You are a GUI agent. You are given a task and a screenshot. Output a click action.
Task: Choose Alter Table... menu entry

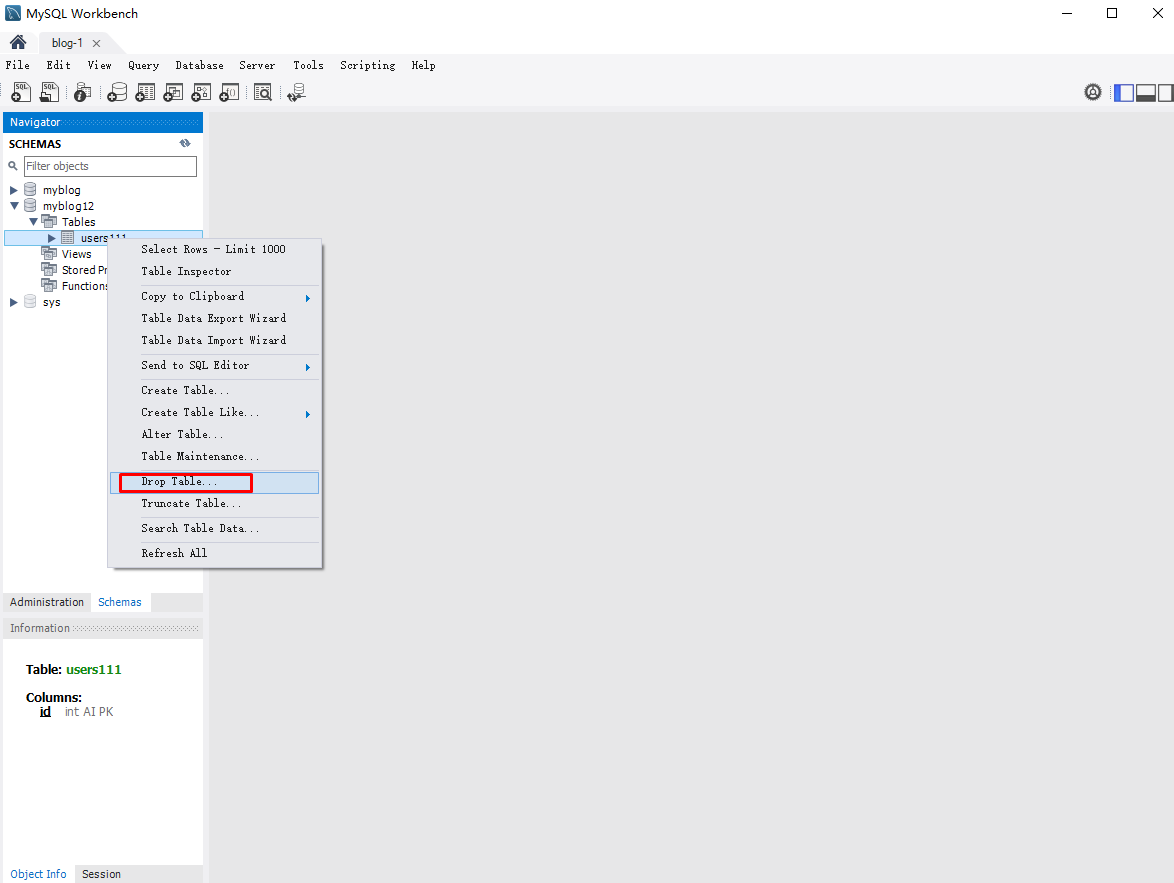214,434
